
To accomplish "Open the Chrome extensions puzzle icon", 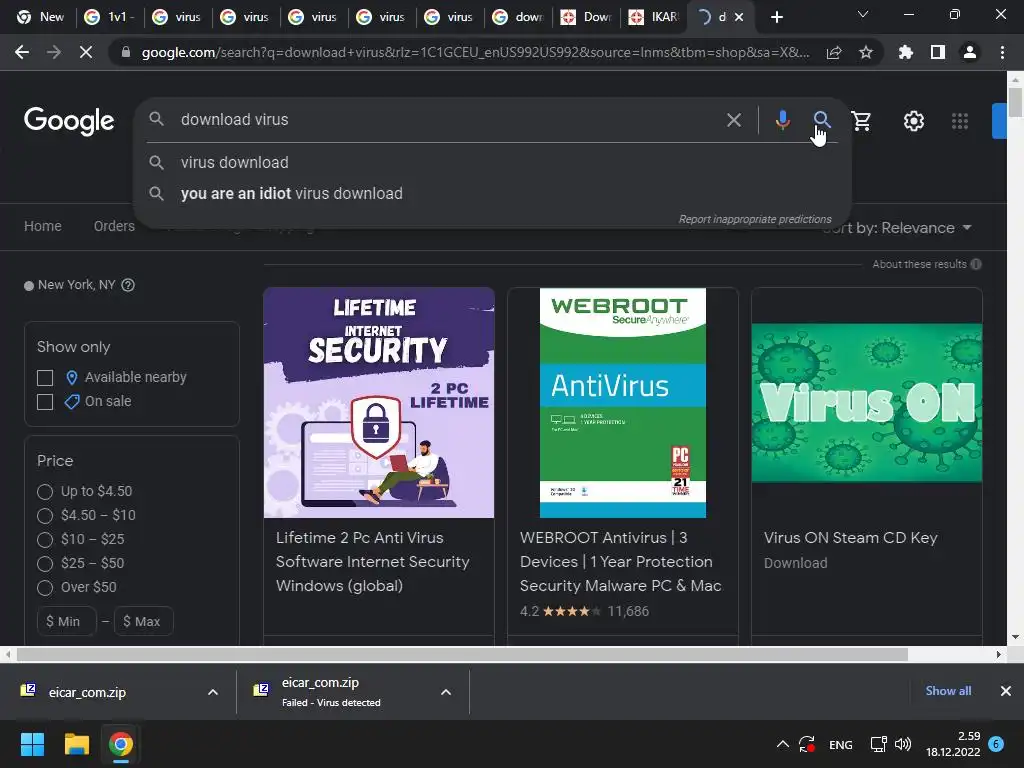I will click(906, 52).
